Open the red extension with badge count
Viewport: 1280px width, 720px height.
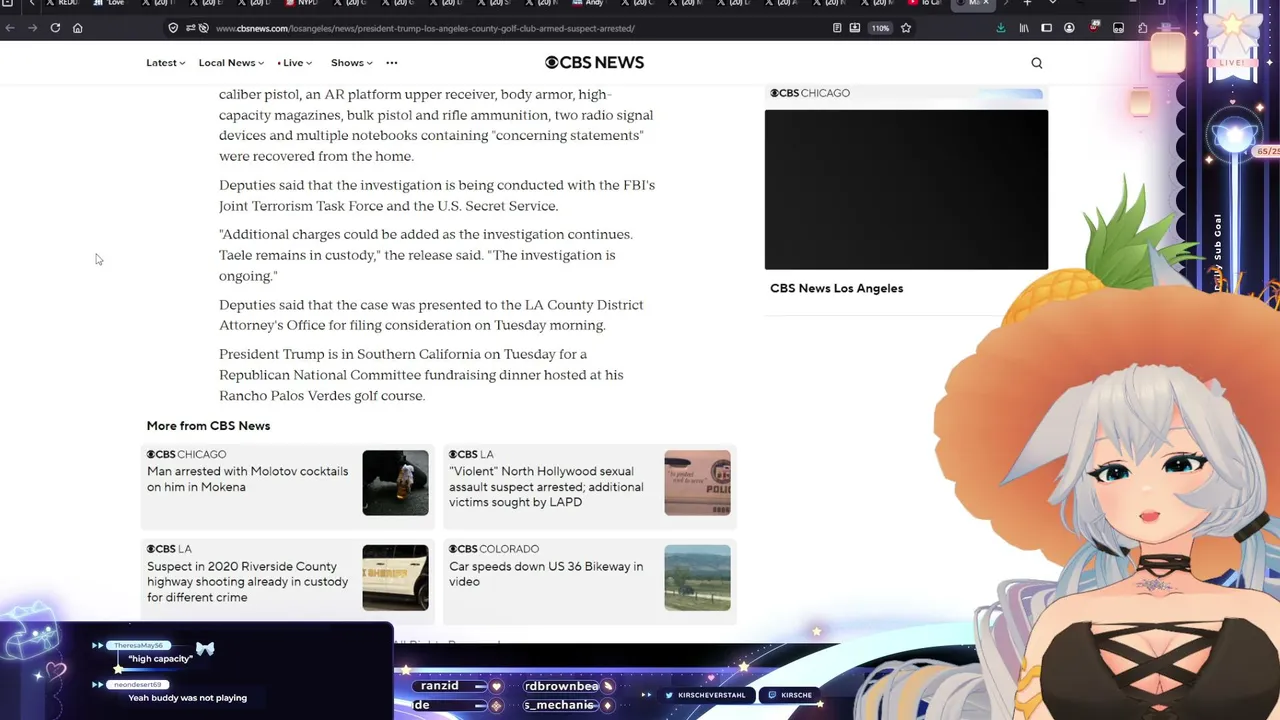point(1095,27)
